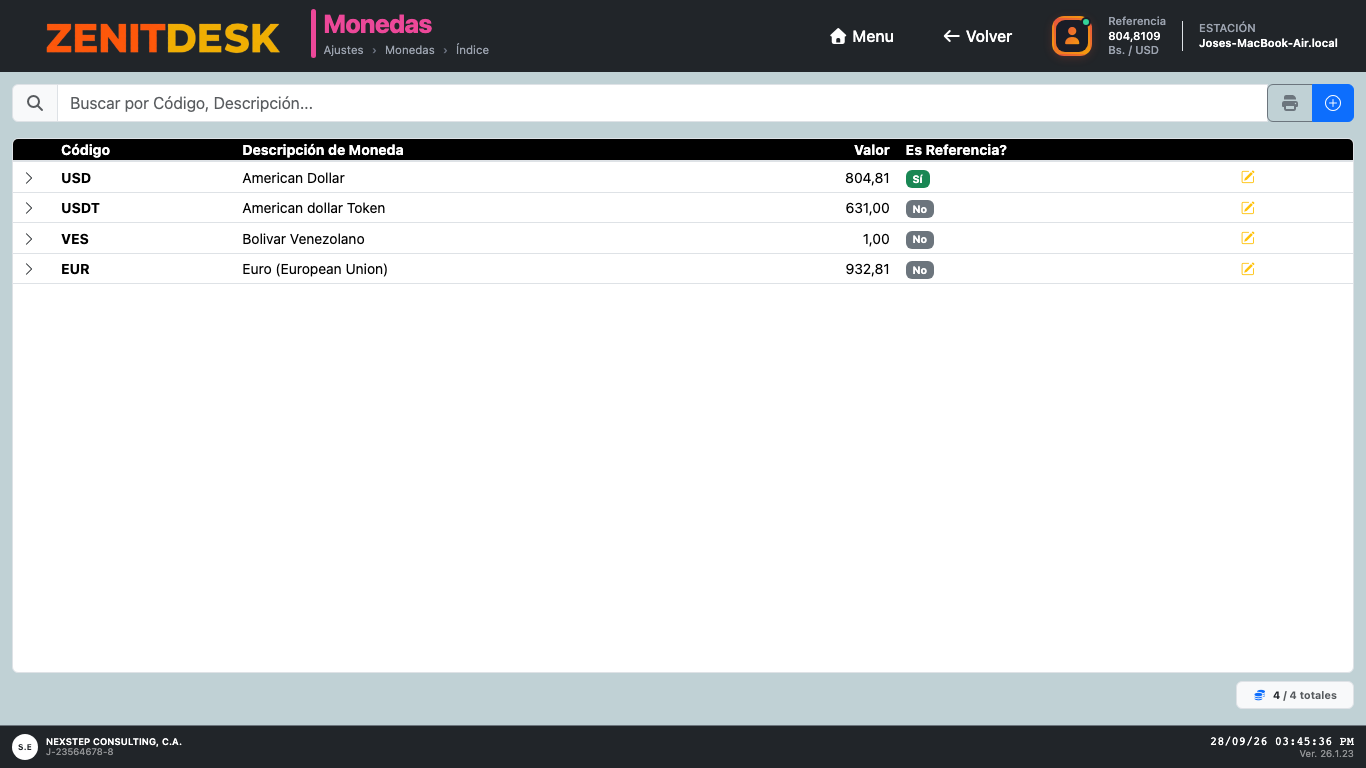Click the 4 / 4 totales counter
This screenshot has width=1366, height=768.
tap(1295, 695)
